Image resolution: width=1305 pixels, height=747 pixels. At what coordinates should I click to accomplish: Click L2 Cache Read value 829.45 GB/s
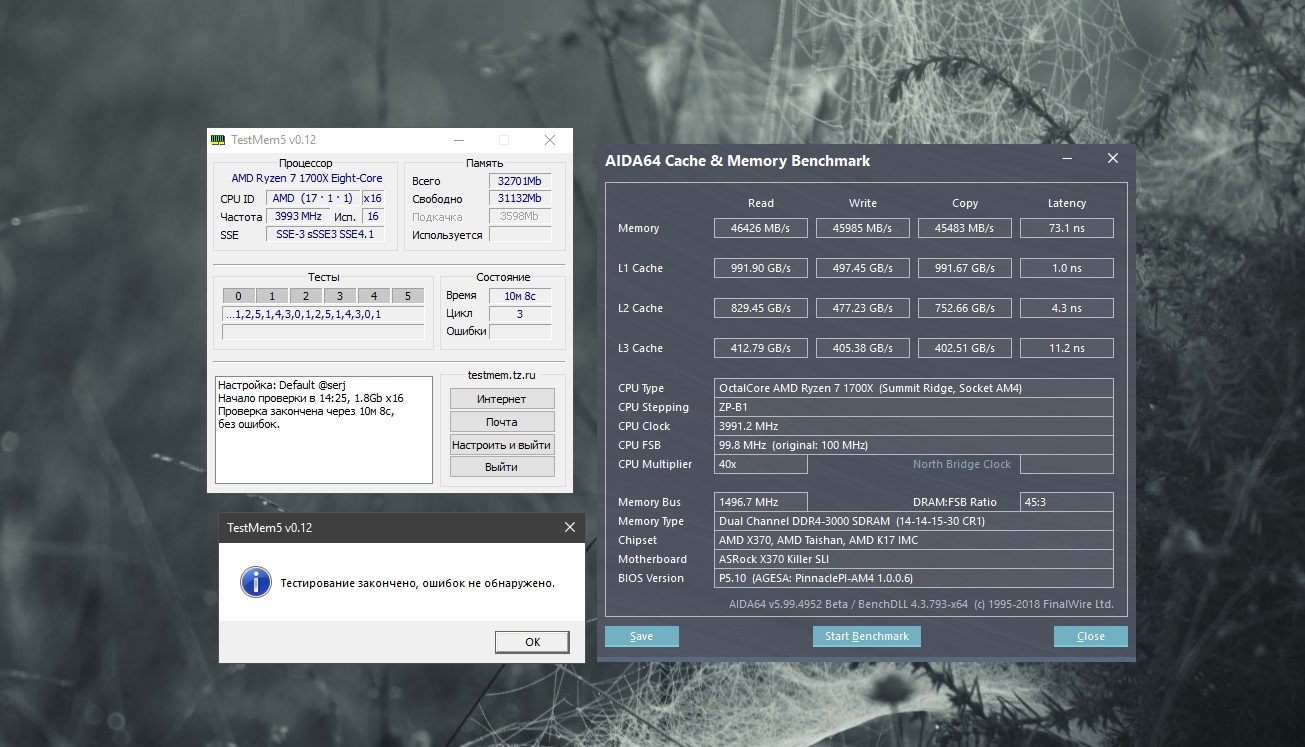[761, 308]
